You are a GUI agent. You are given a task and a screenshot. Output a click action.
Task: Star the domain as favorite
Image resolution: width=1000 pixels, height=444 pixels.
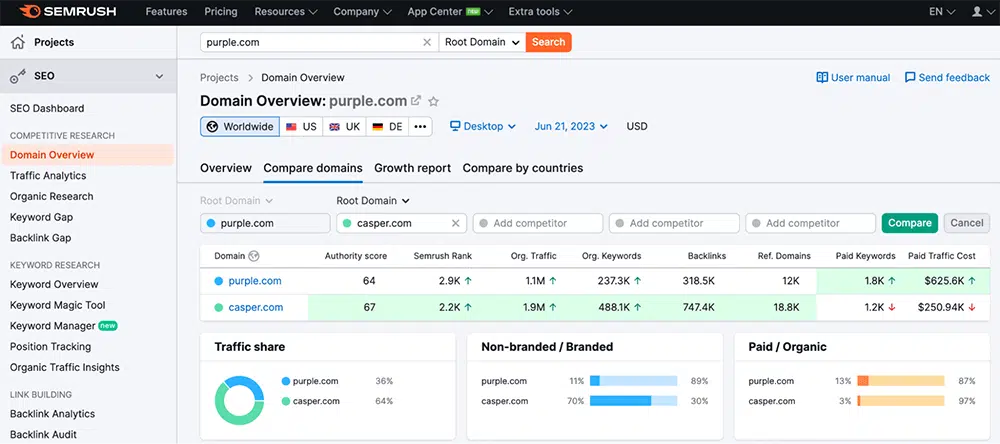click(x=434, y=101)
